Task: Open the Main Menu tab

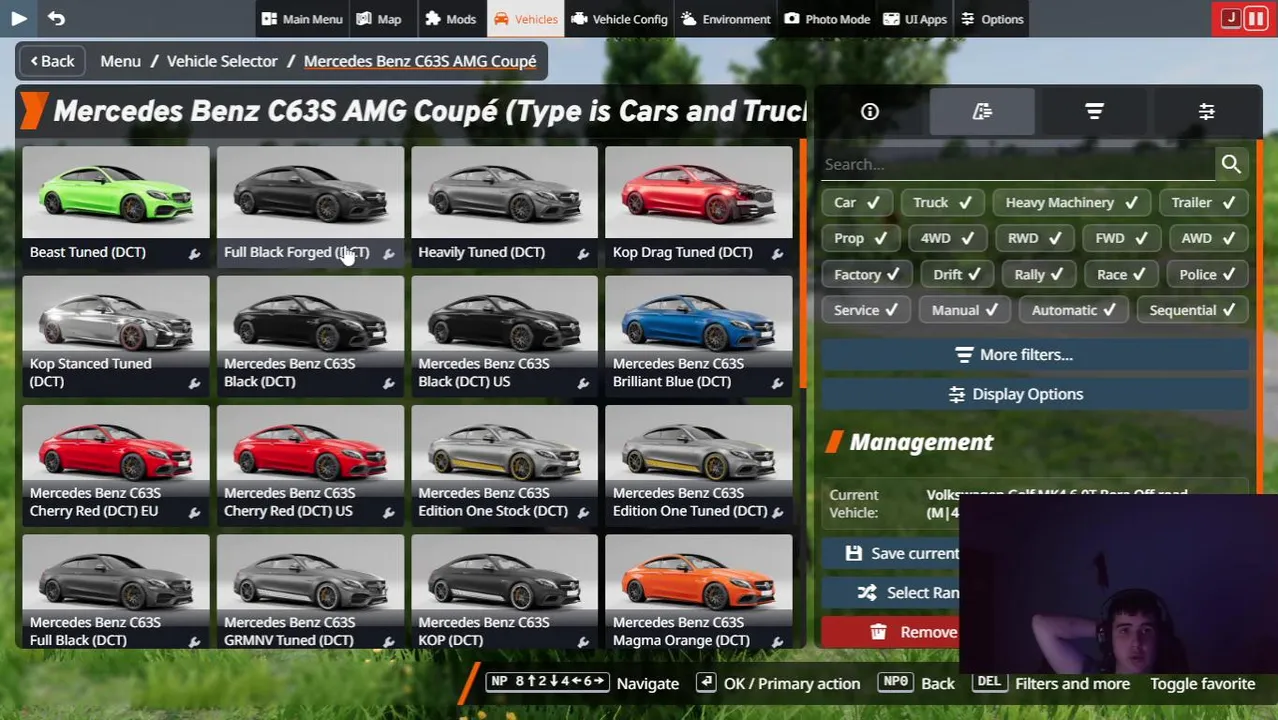Action: click(x=302, y=19)
